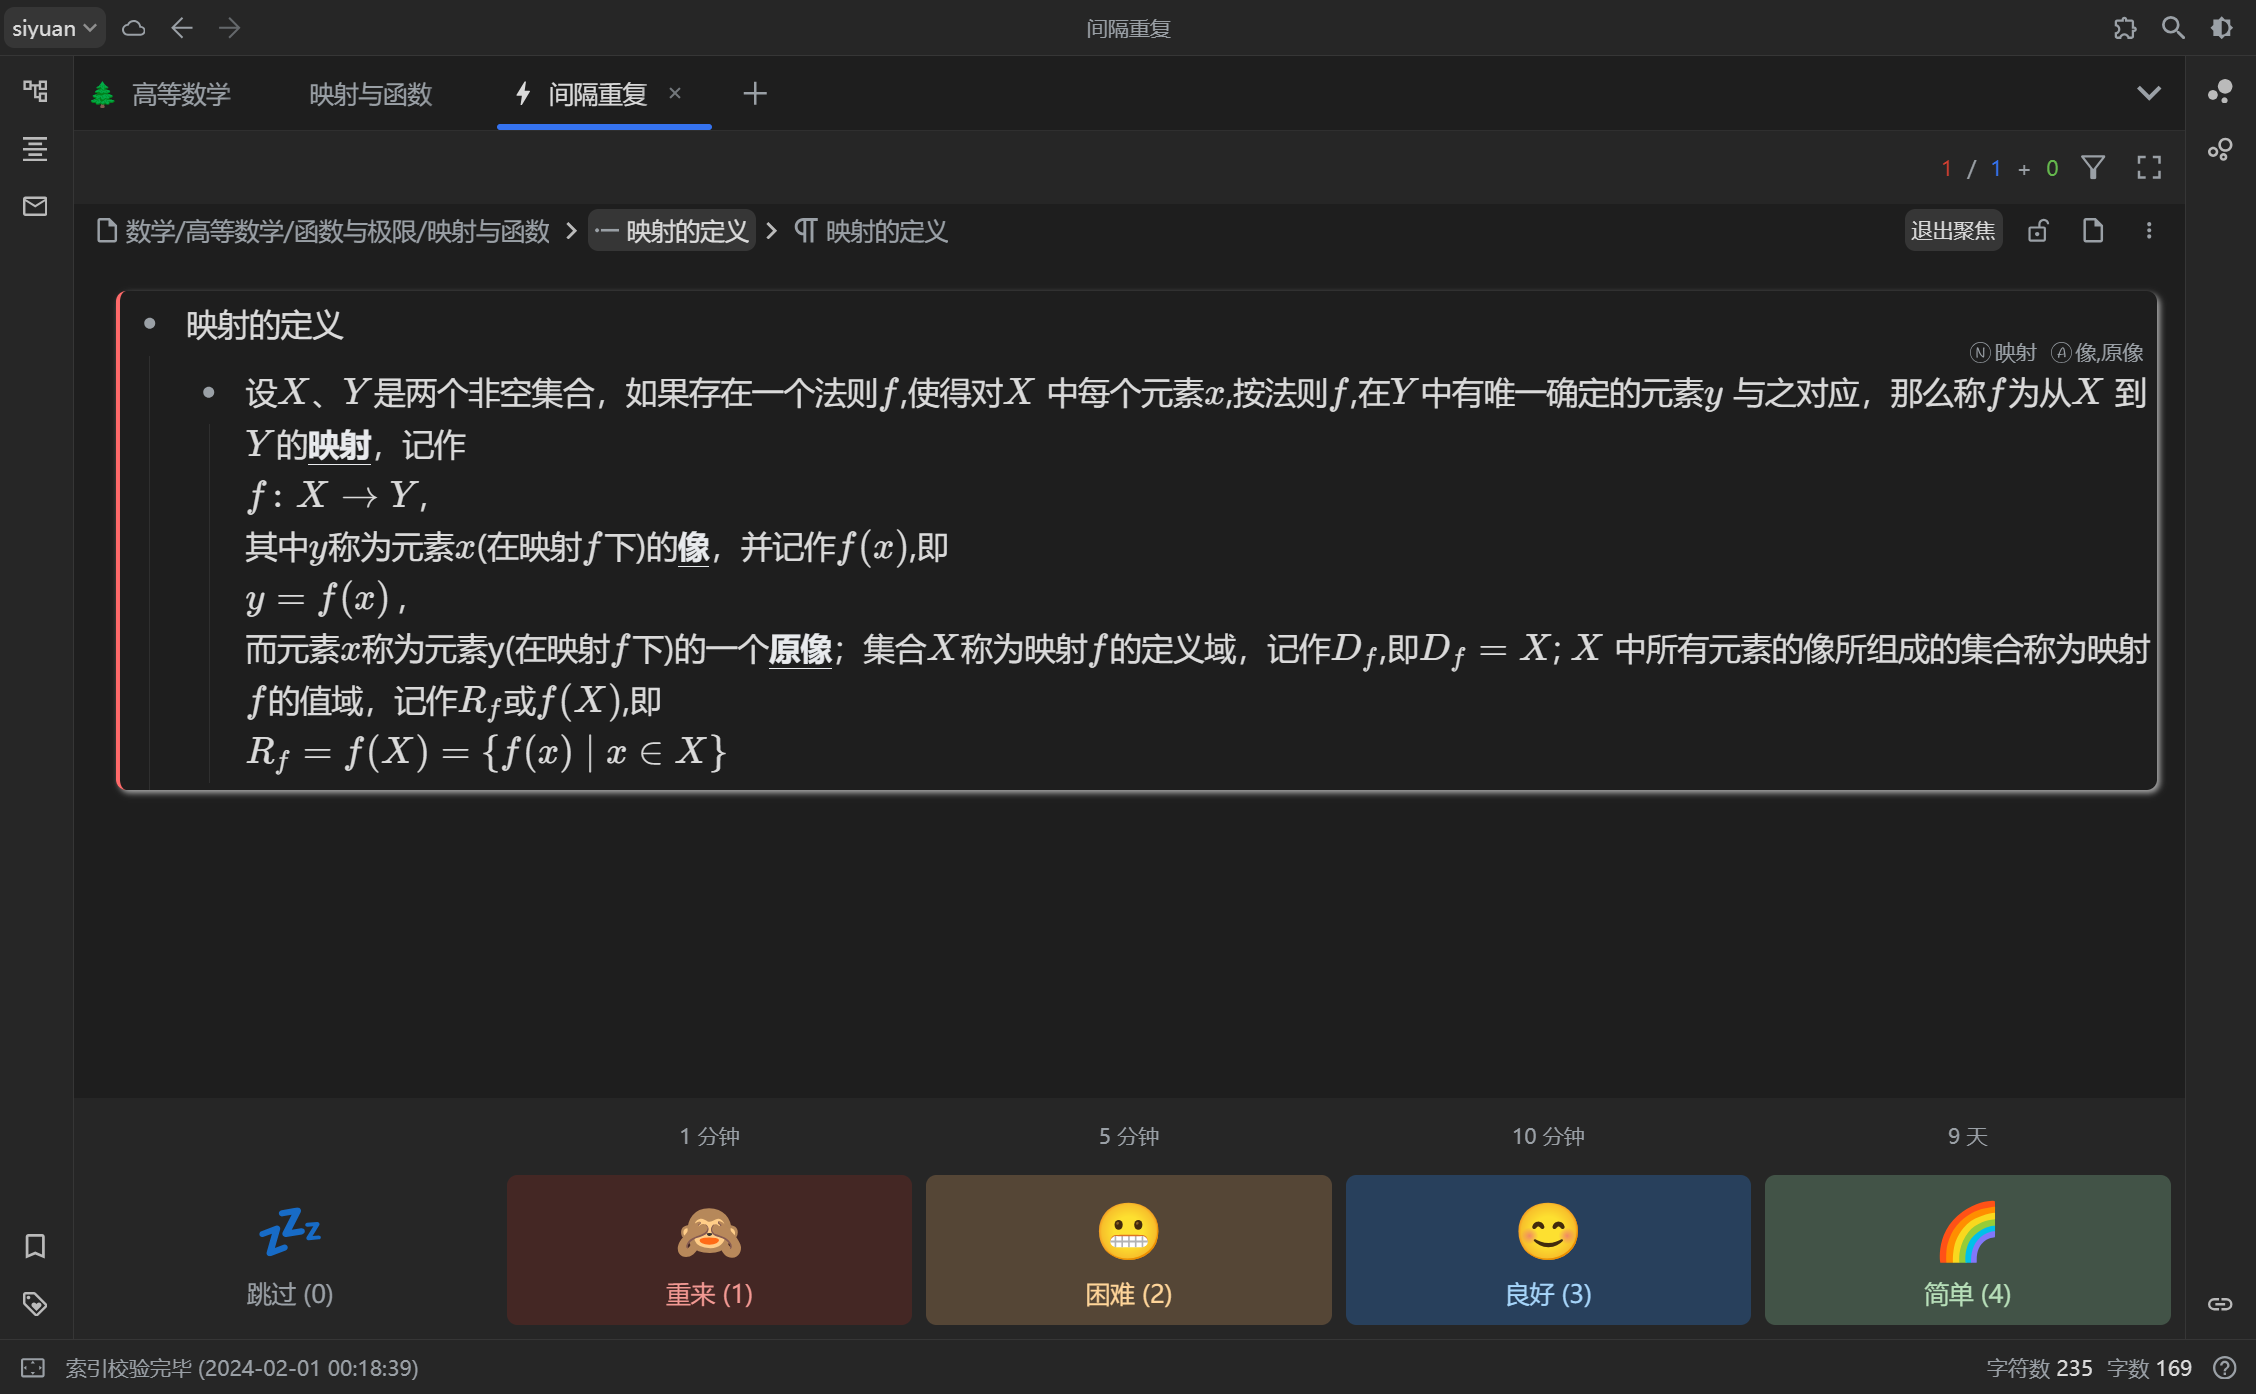Filter flashcard decks with funnel icon

tap(2093, 167)
